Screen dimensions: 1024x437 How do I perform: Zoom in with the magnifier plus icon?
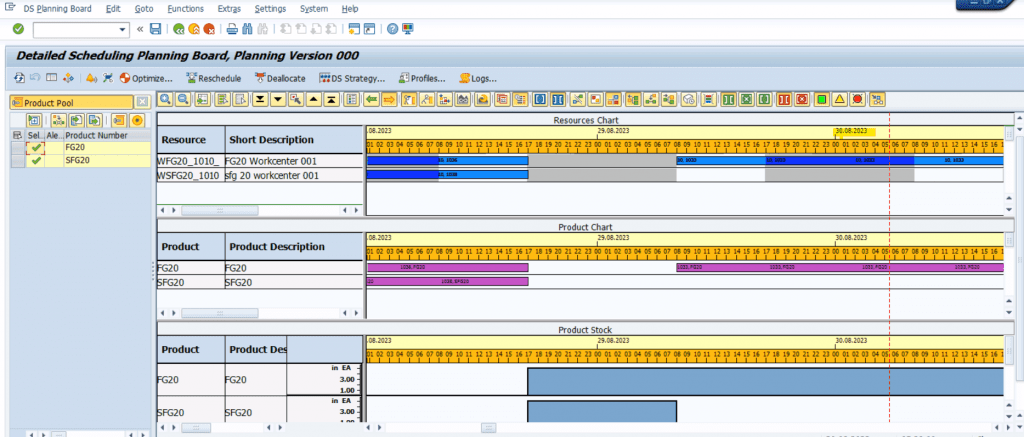coord(165,99)
